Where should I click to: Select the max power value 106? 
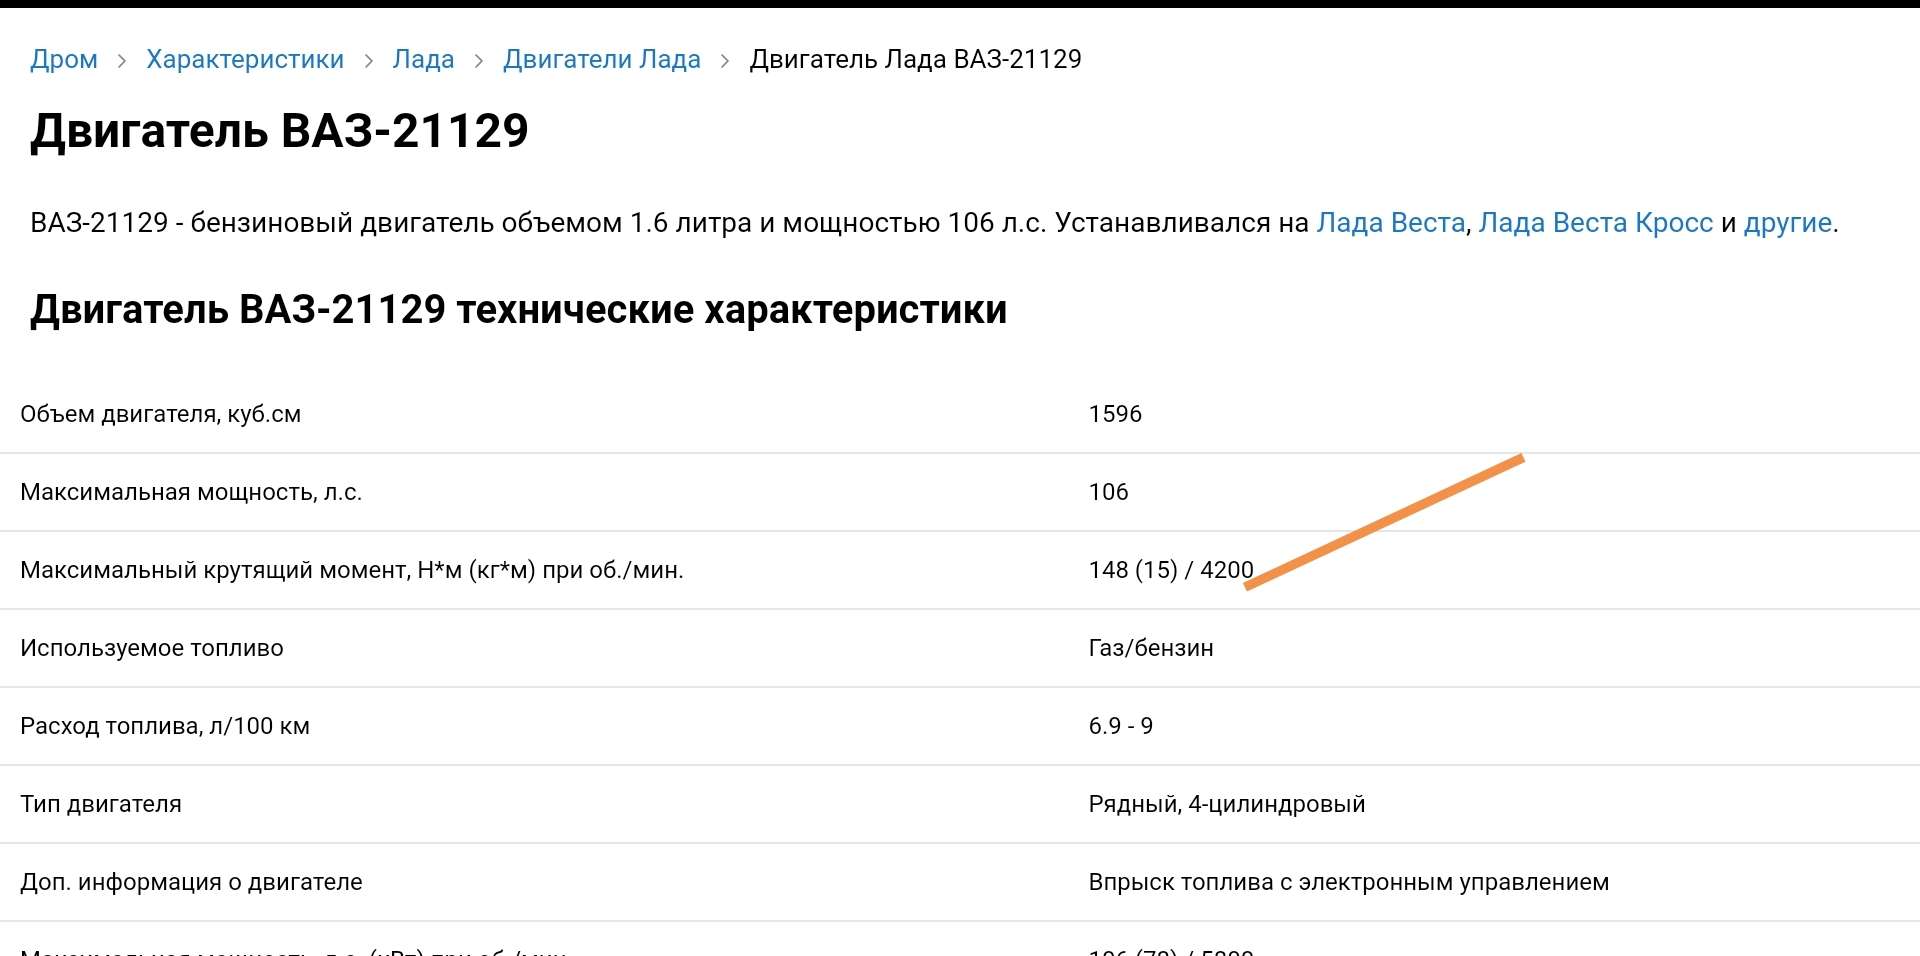[x=1108, y=492]
